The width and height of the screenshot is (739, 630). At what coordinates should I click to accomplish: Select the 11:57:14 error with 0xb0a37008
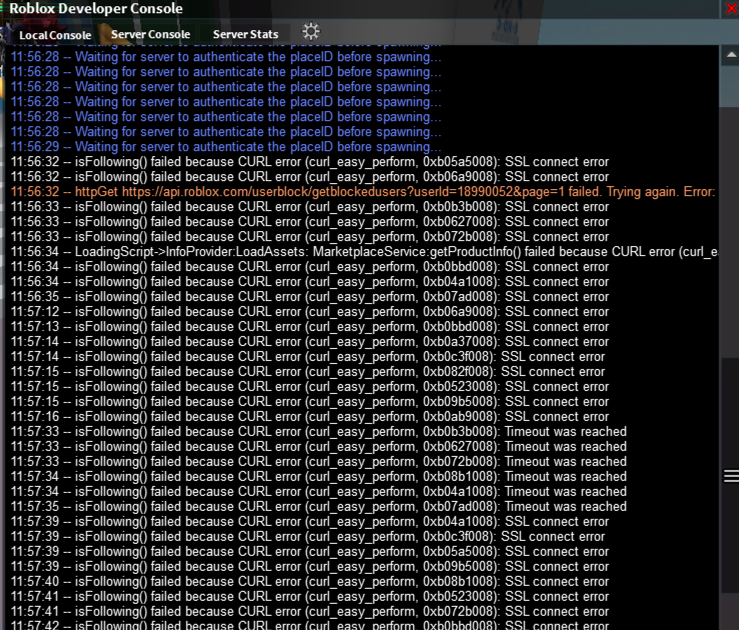tap(310, 342)
